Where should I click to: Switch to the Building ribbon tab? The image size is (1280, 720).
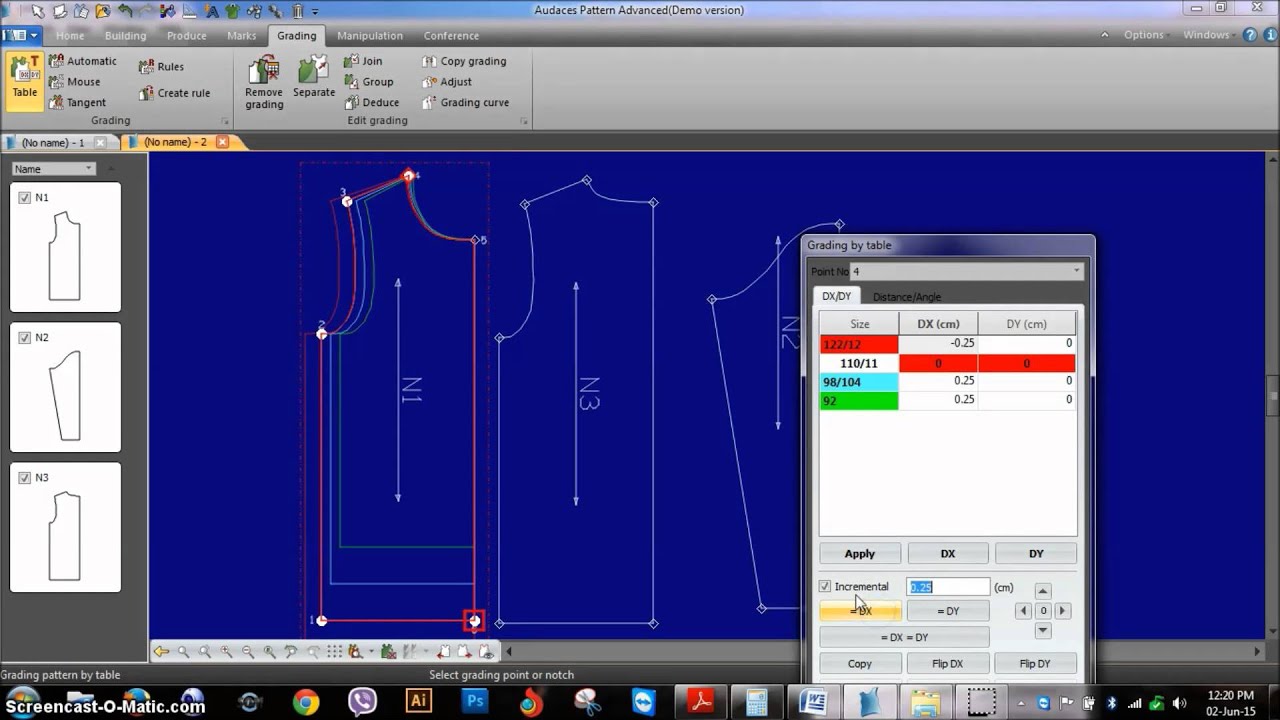point(125,35)
